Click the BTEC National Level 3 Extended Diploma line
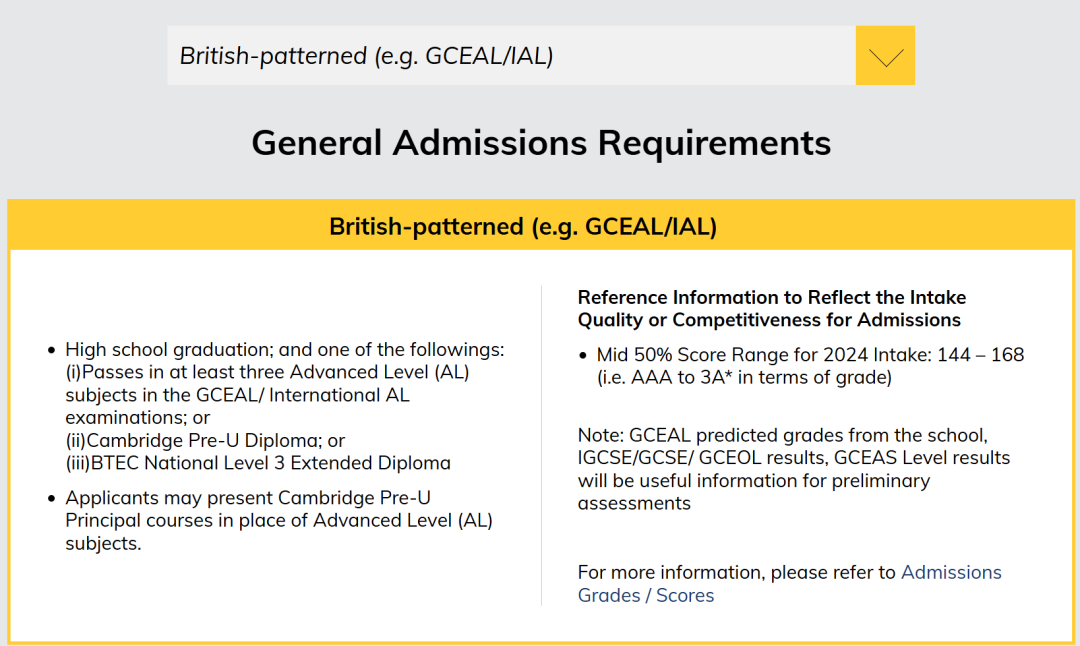The height and width of the screenshot is (646, 1080). coord(258,463)
